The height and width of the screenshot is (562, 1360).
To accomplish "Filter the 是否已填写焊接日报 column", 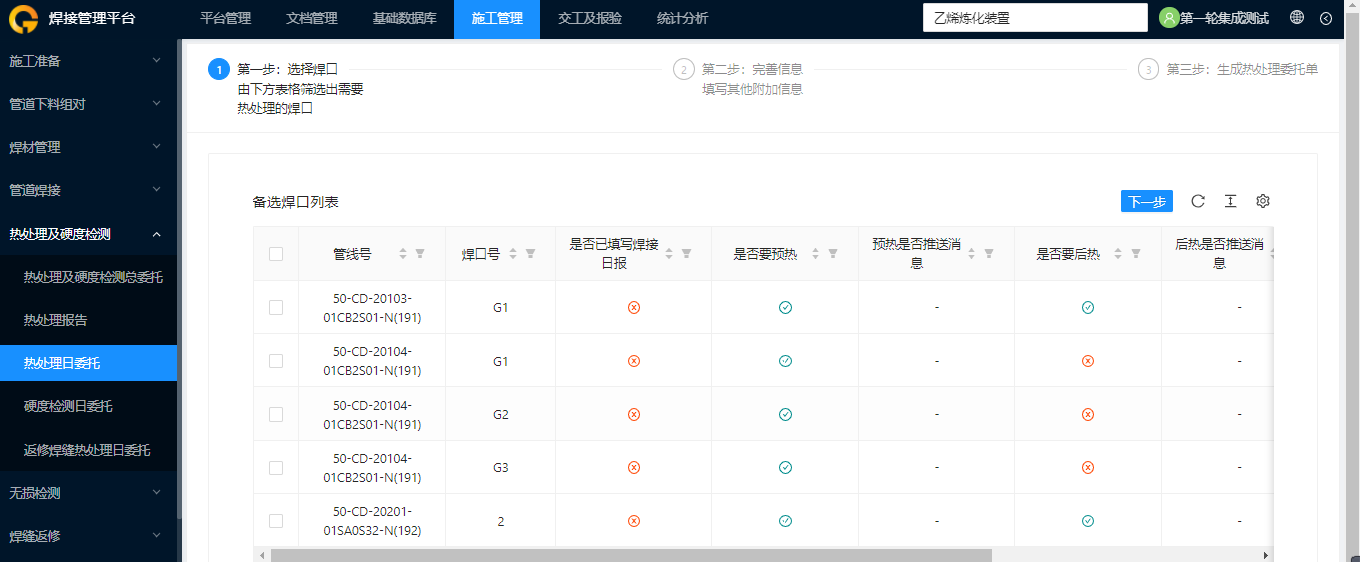I will (x=686, y=254).
